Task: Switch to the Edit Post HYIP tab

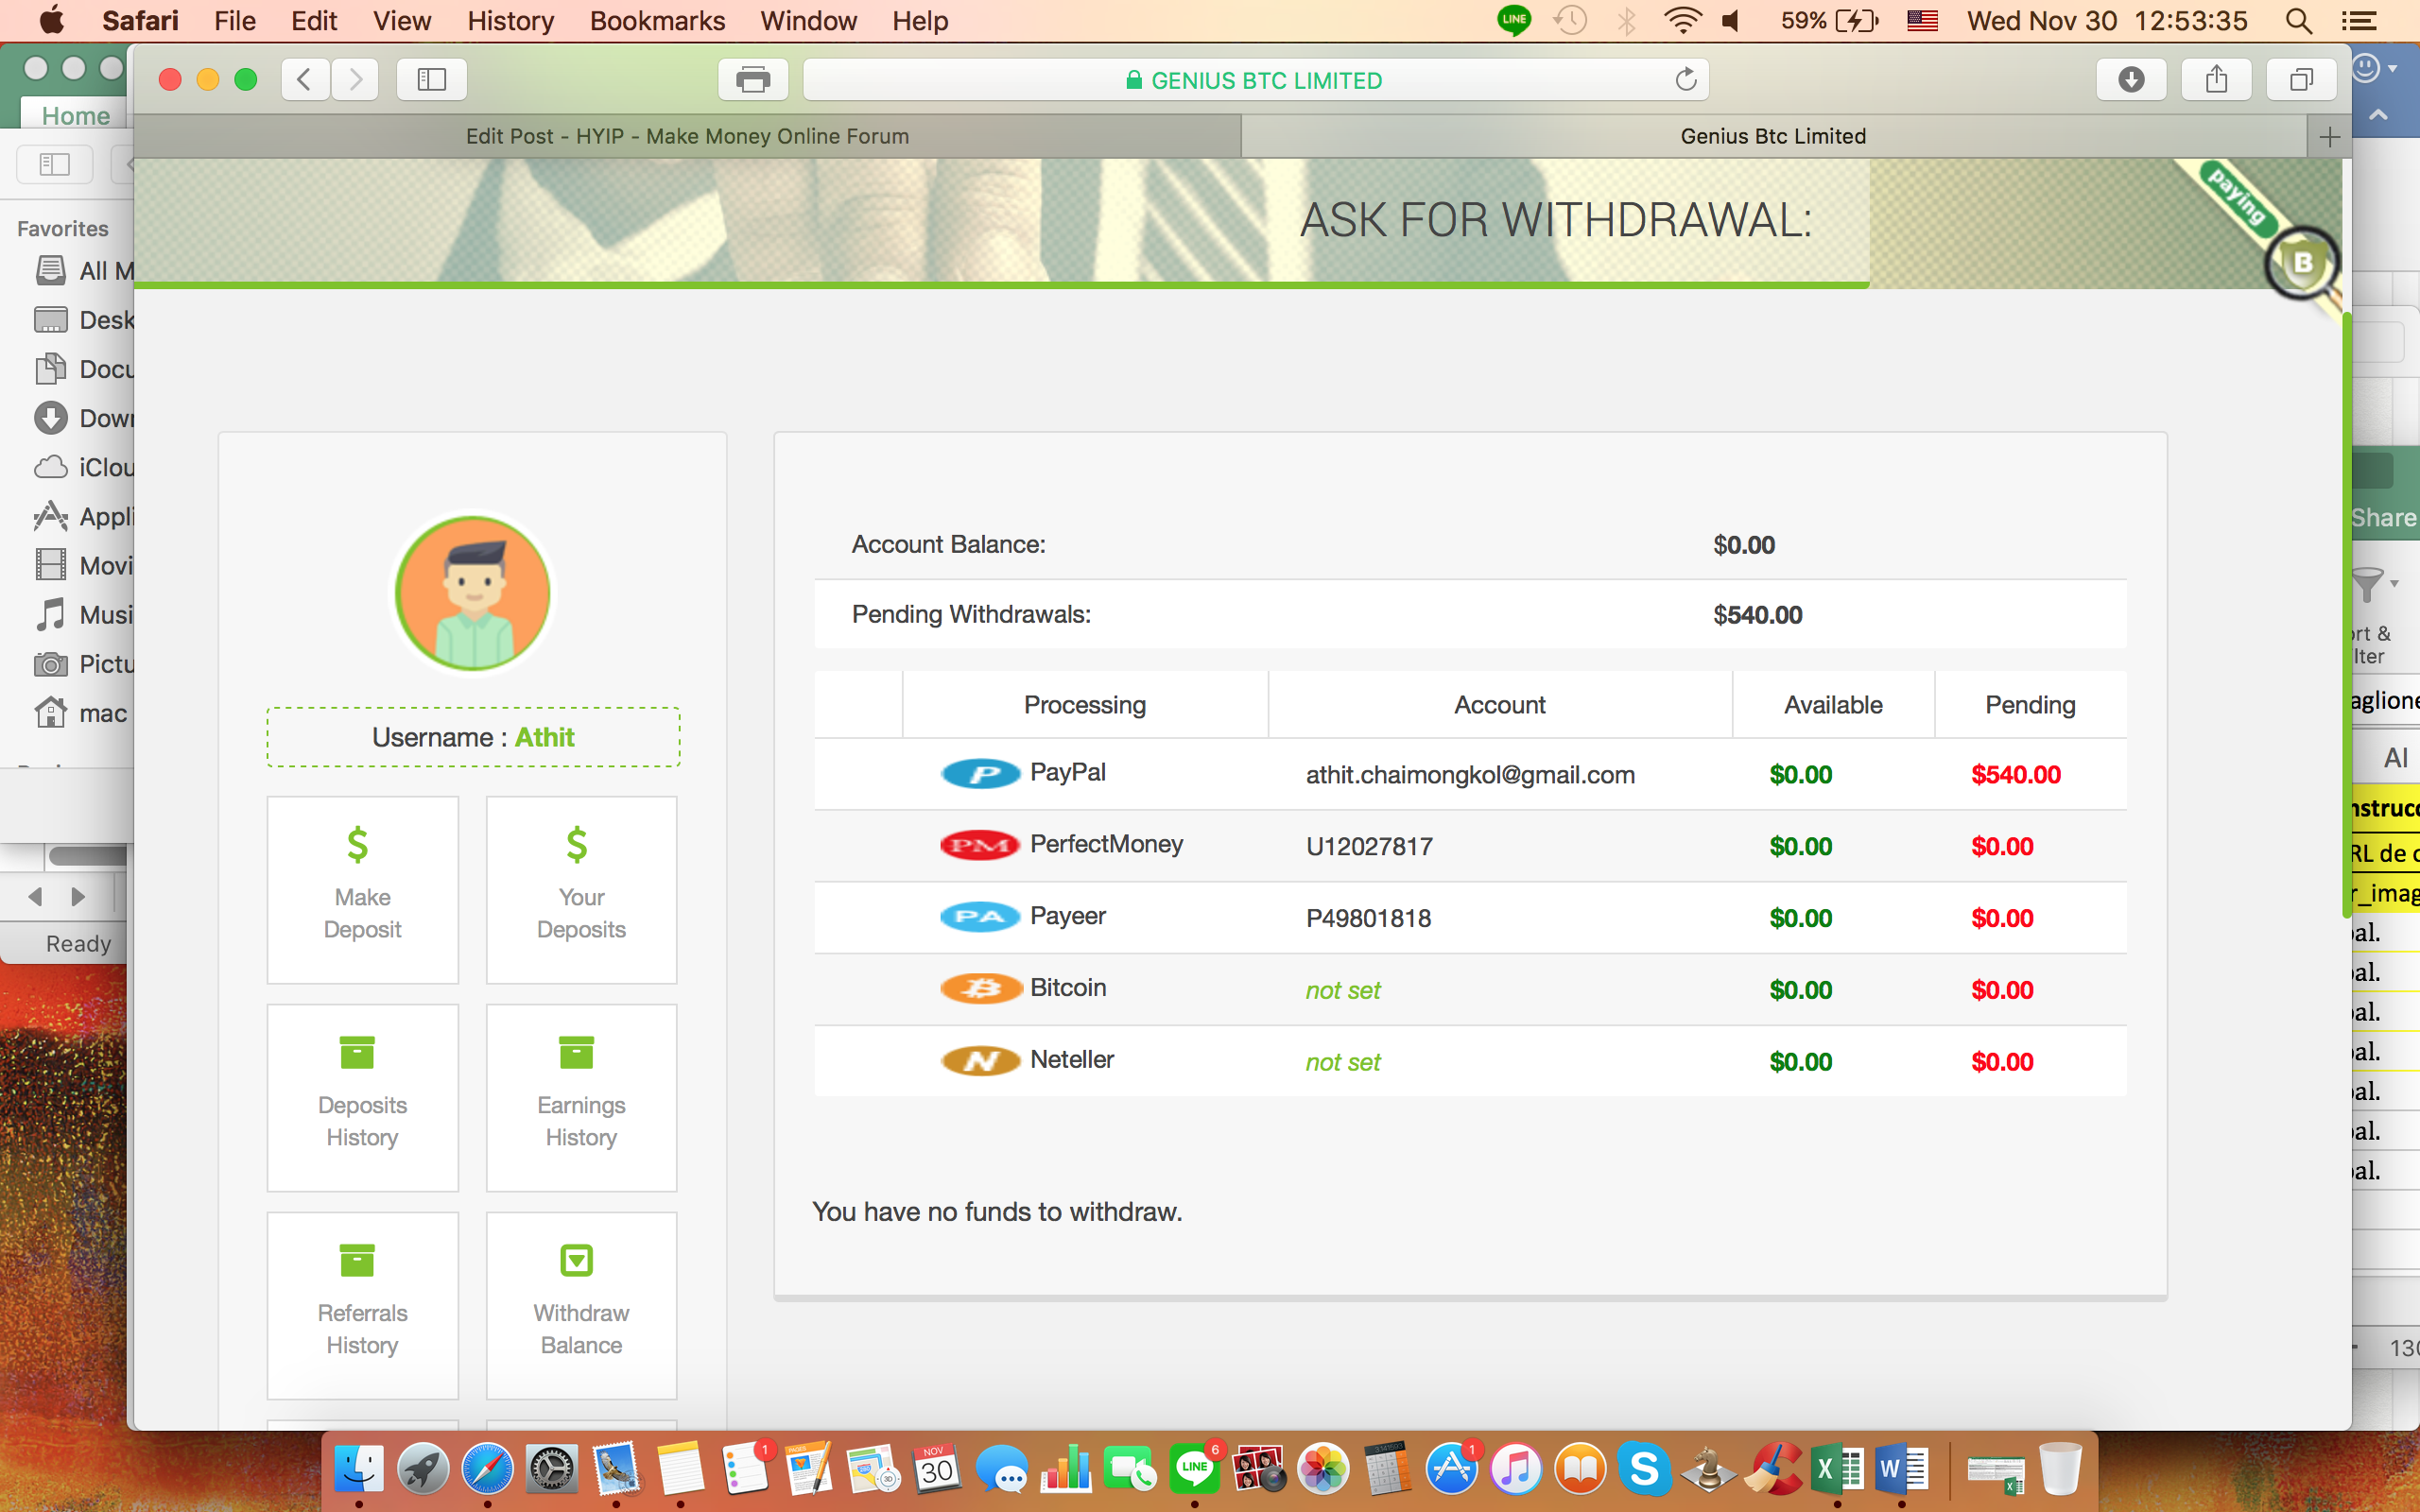Action: tap(687, 137)
